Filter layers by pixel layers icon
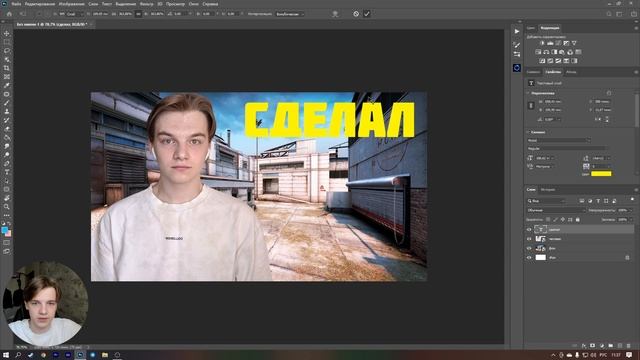Image resolution: width=640 pixels, height=360 pixels. [582, 201]
